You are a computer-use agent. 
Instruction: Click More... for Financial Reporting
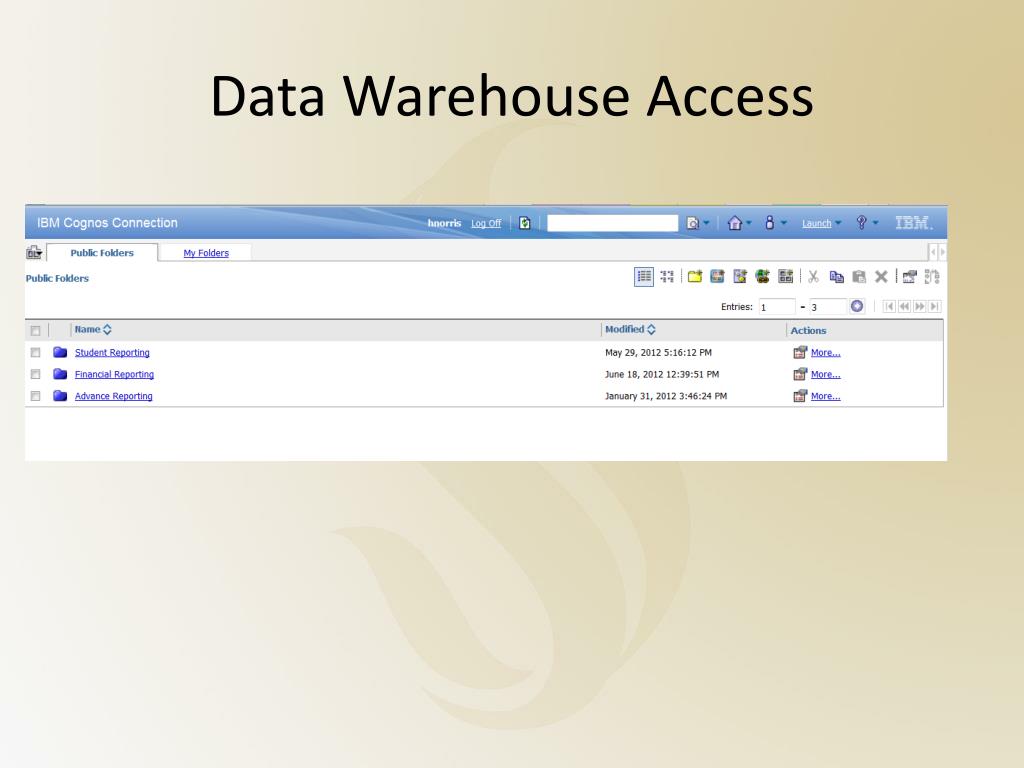pos(825,374)
